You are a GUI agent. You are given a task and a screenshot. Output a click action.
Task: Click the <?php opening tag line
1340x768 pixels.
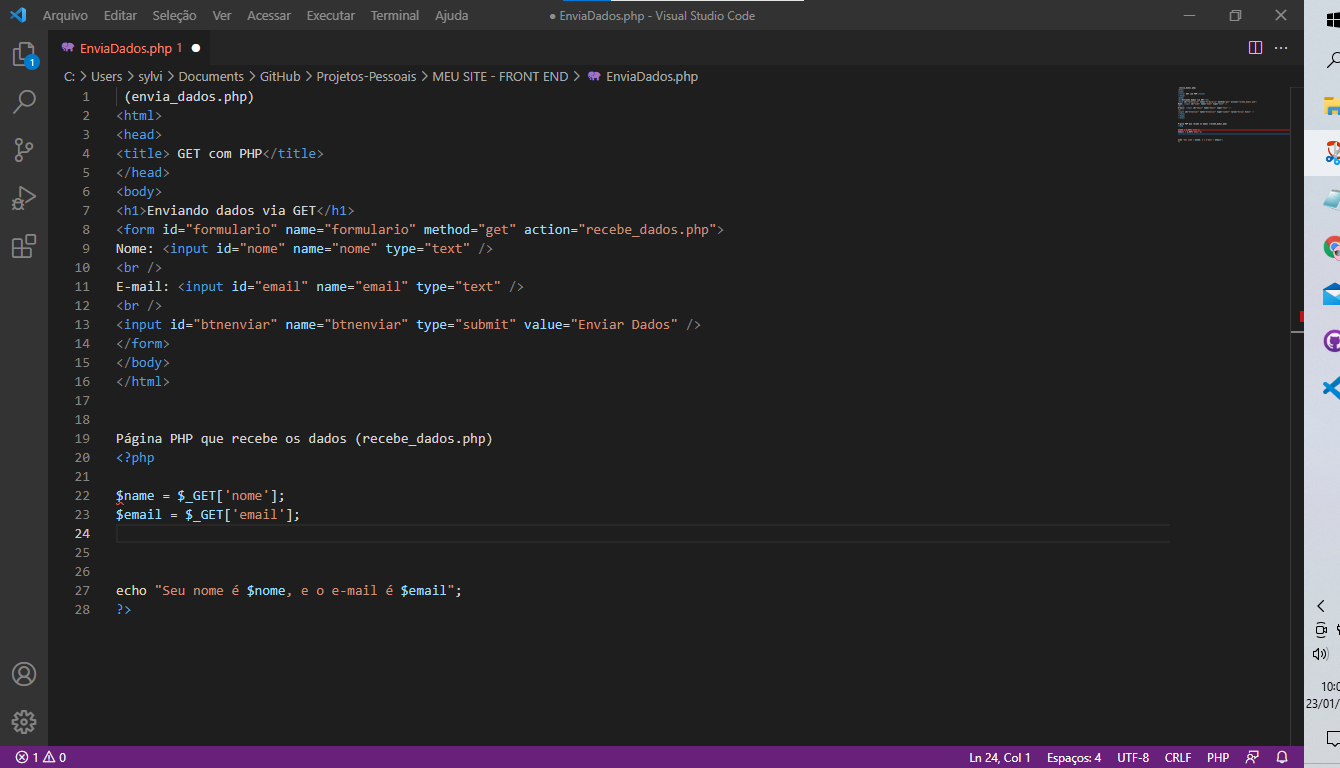pos(135,458)
